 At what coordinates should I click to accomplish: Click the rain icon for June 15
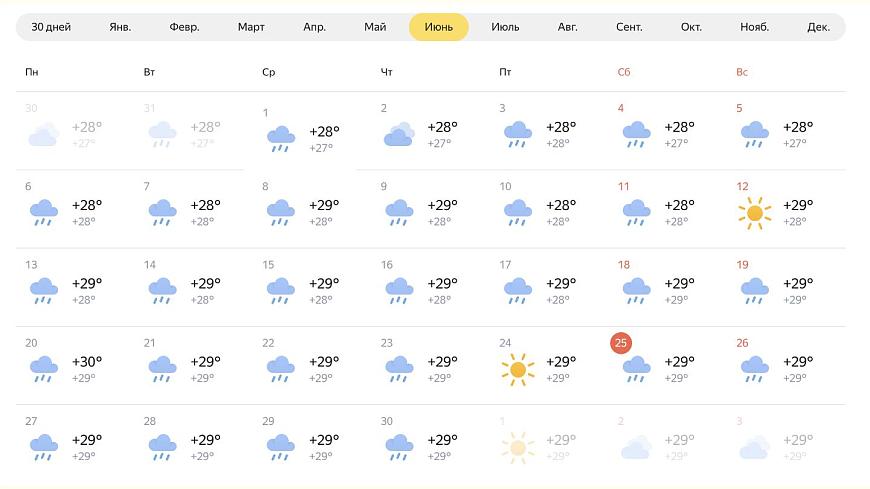(281, 291)
